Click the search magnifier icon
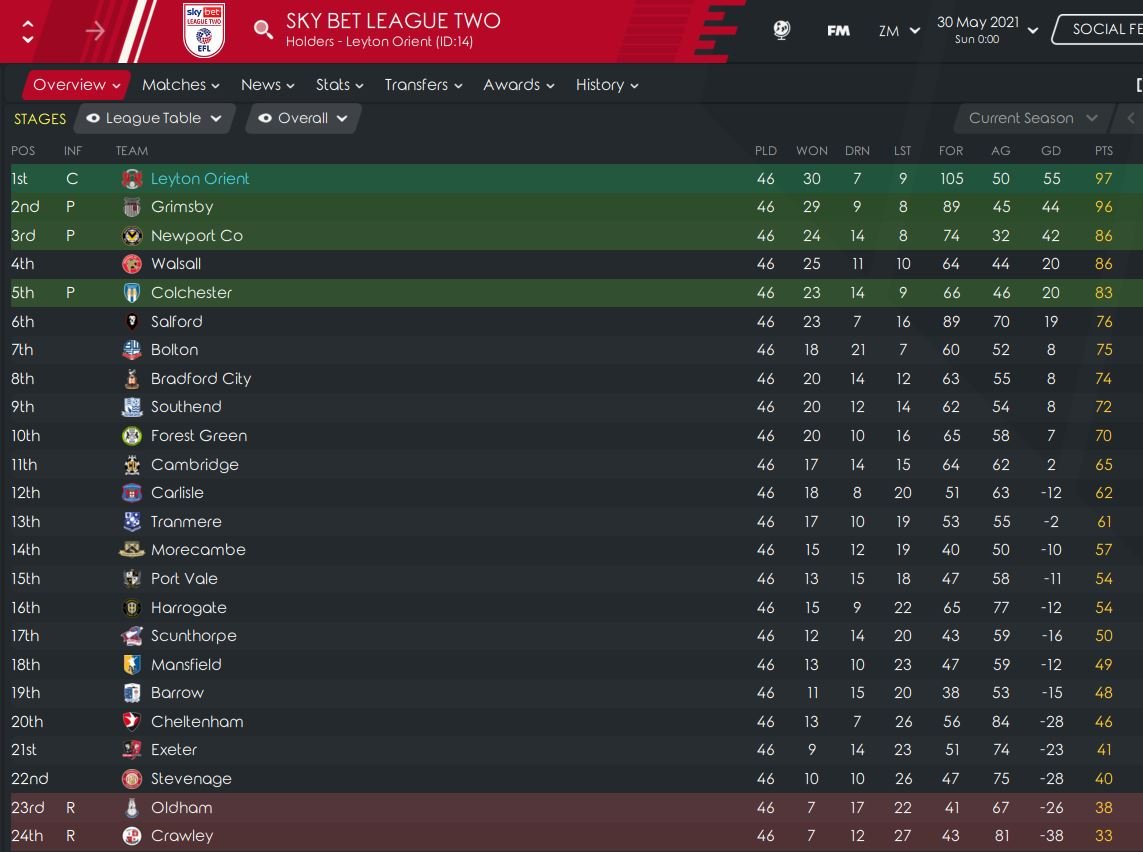 pos(263,30)
